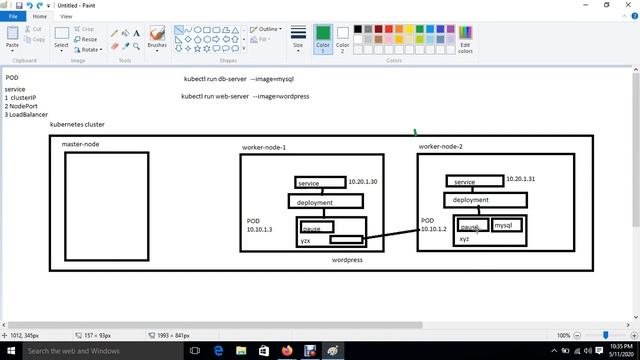
Task: Click the Line shape
Action: (x=179, y=30)
